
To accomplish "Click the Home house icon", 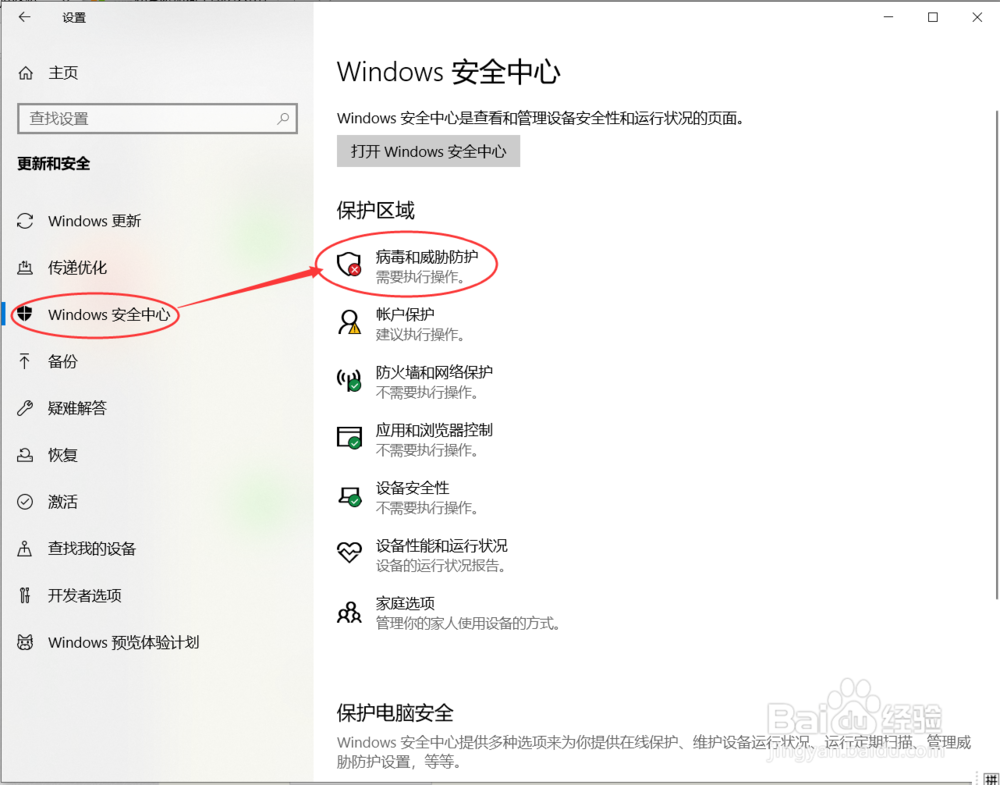I will (26, 73).
